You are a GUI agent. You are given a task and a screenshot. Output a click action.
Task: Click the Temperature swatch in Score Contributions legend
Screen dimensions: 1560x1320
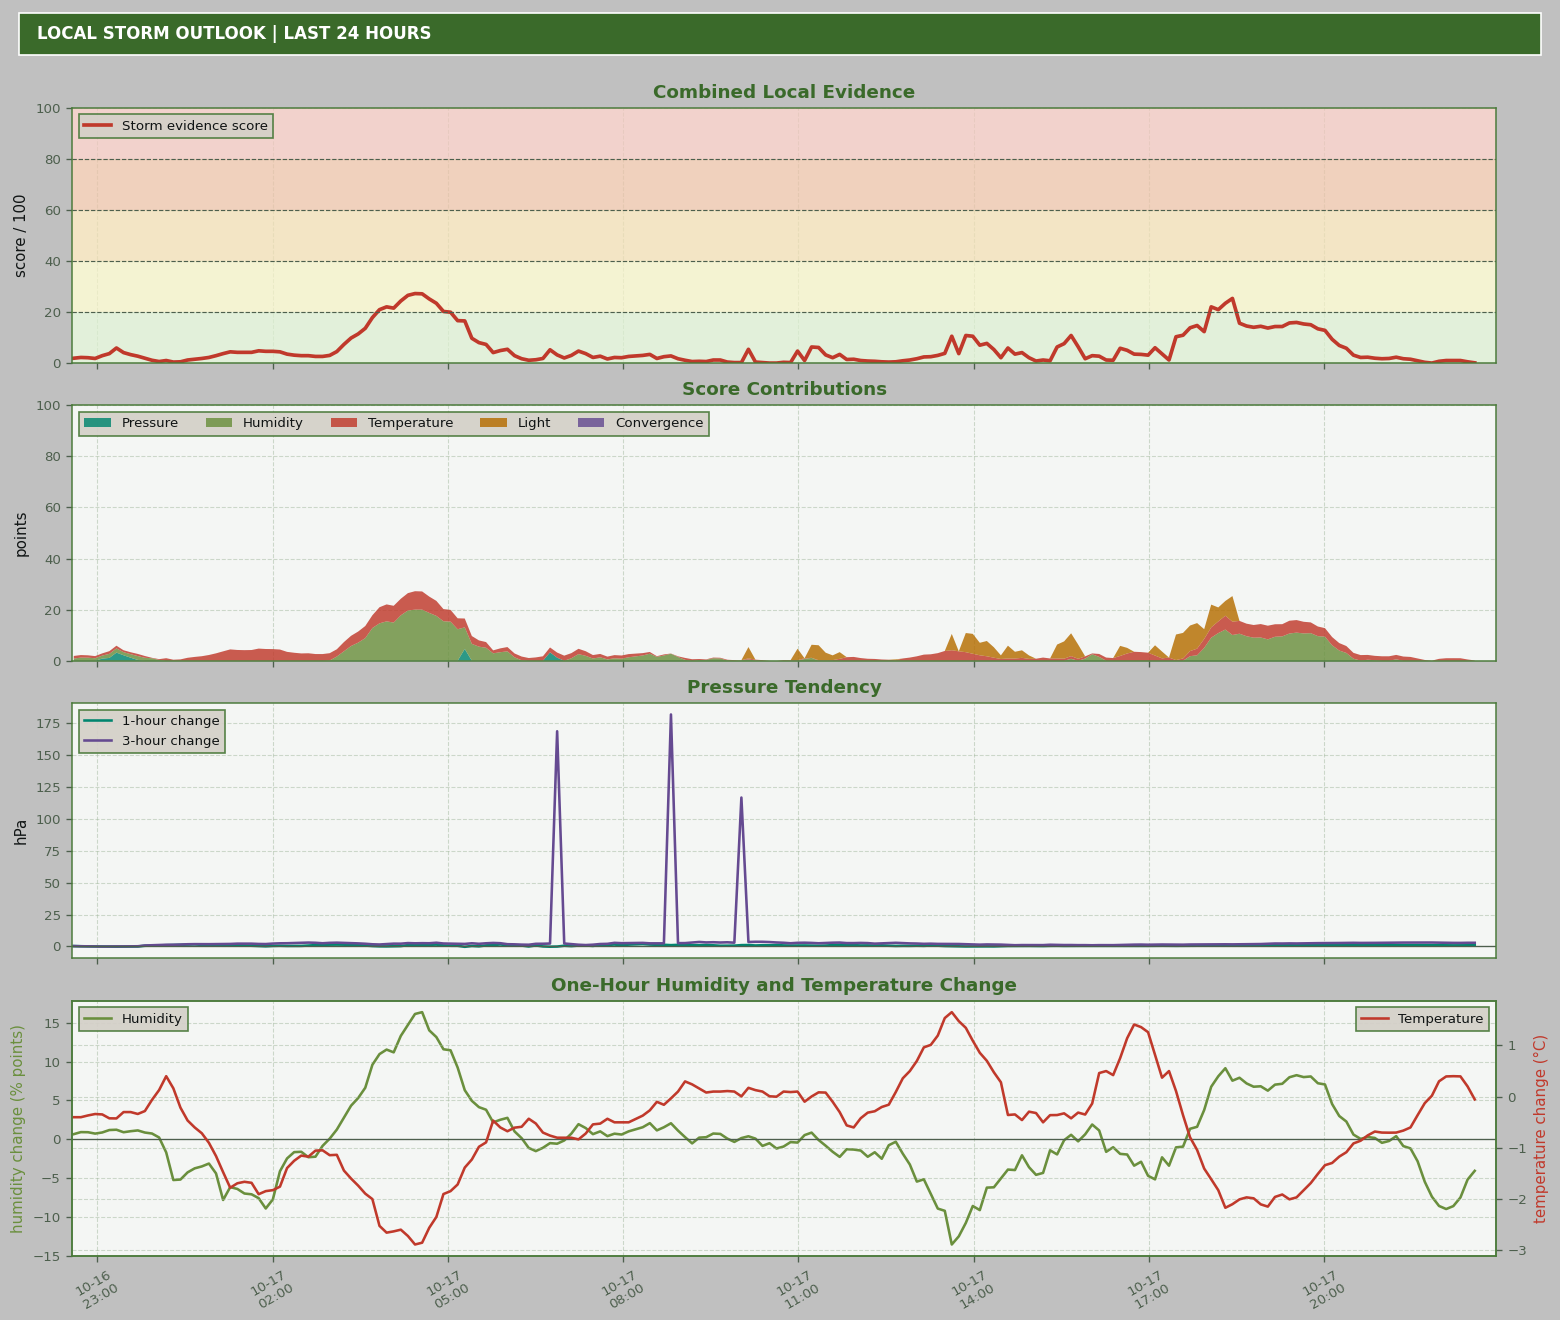click(344, 423)
